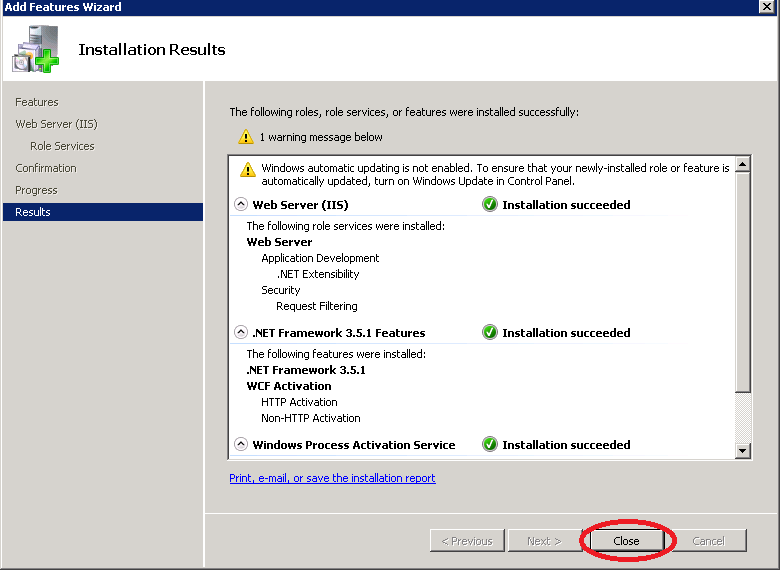Click 'Non-HTTP Activation' entry
The image size is (780, 570).
tap(310, 418)
